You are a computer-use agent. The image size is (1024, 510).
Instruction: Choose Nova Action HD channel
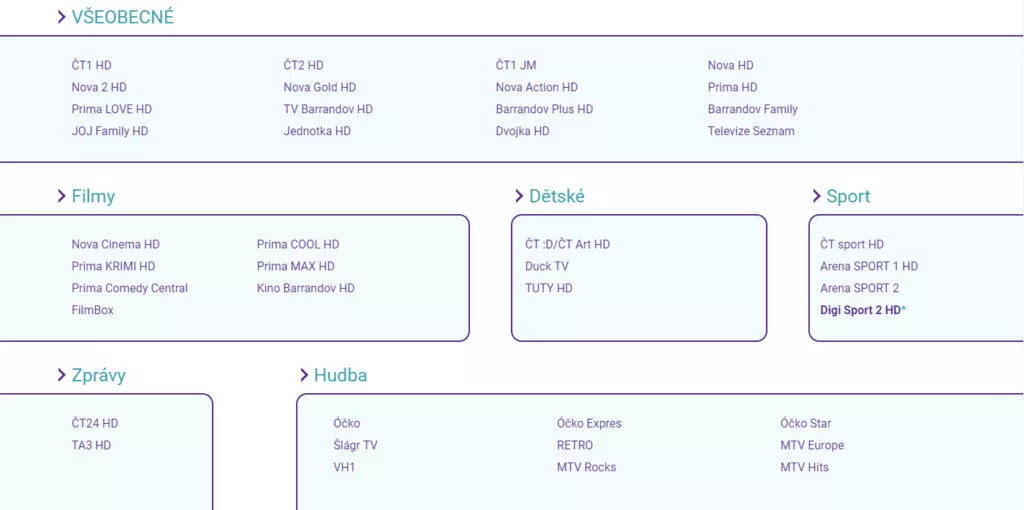537,88
